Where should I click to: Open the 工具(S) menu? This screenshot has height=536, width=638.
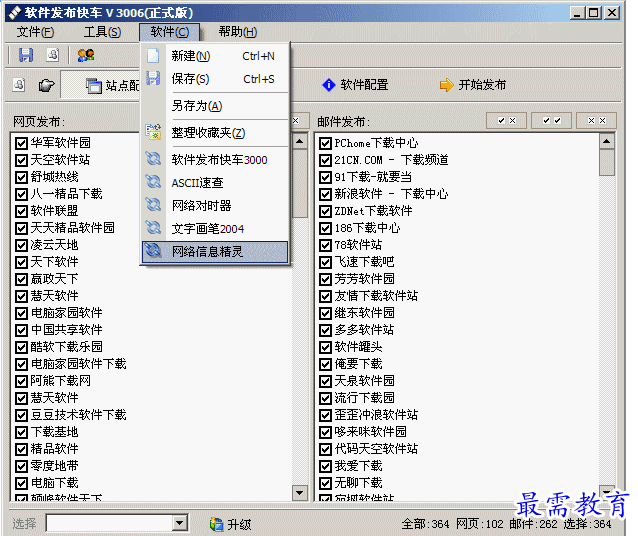[x=102, y=32]
